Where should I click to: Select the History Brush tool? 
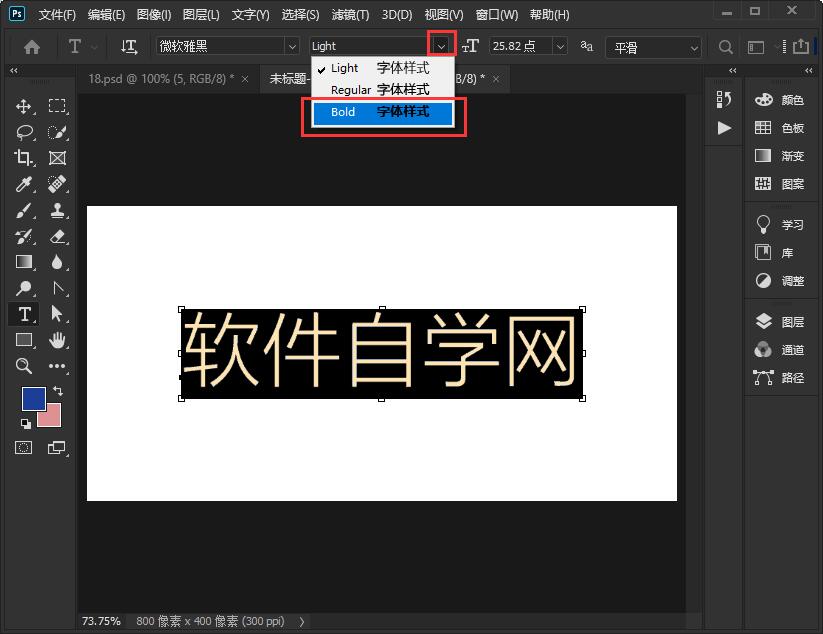pyautogui.click(x=23, y=236)
